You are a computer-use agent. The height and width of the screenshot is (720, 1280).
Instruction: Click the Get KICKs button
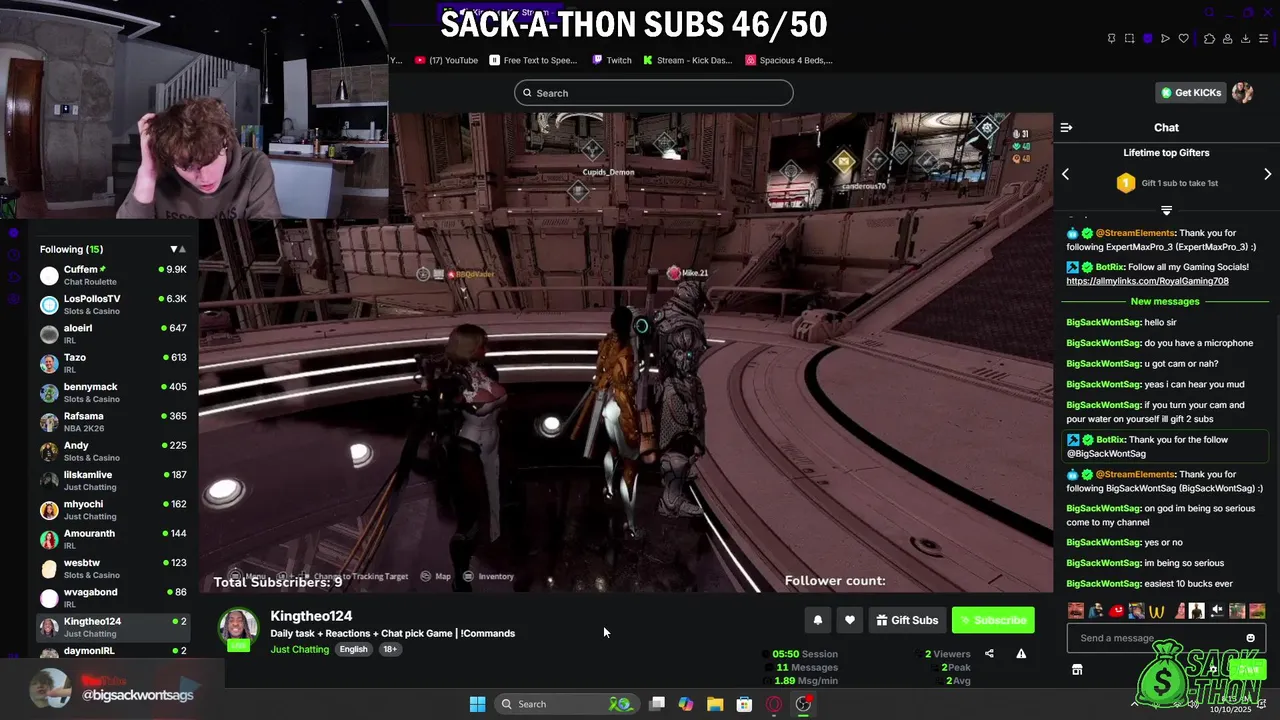tap(1191, 93)
